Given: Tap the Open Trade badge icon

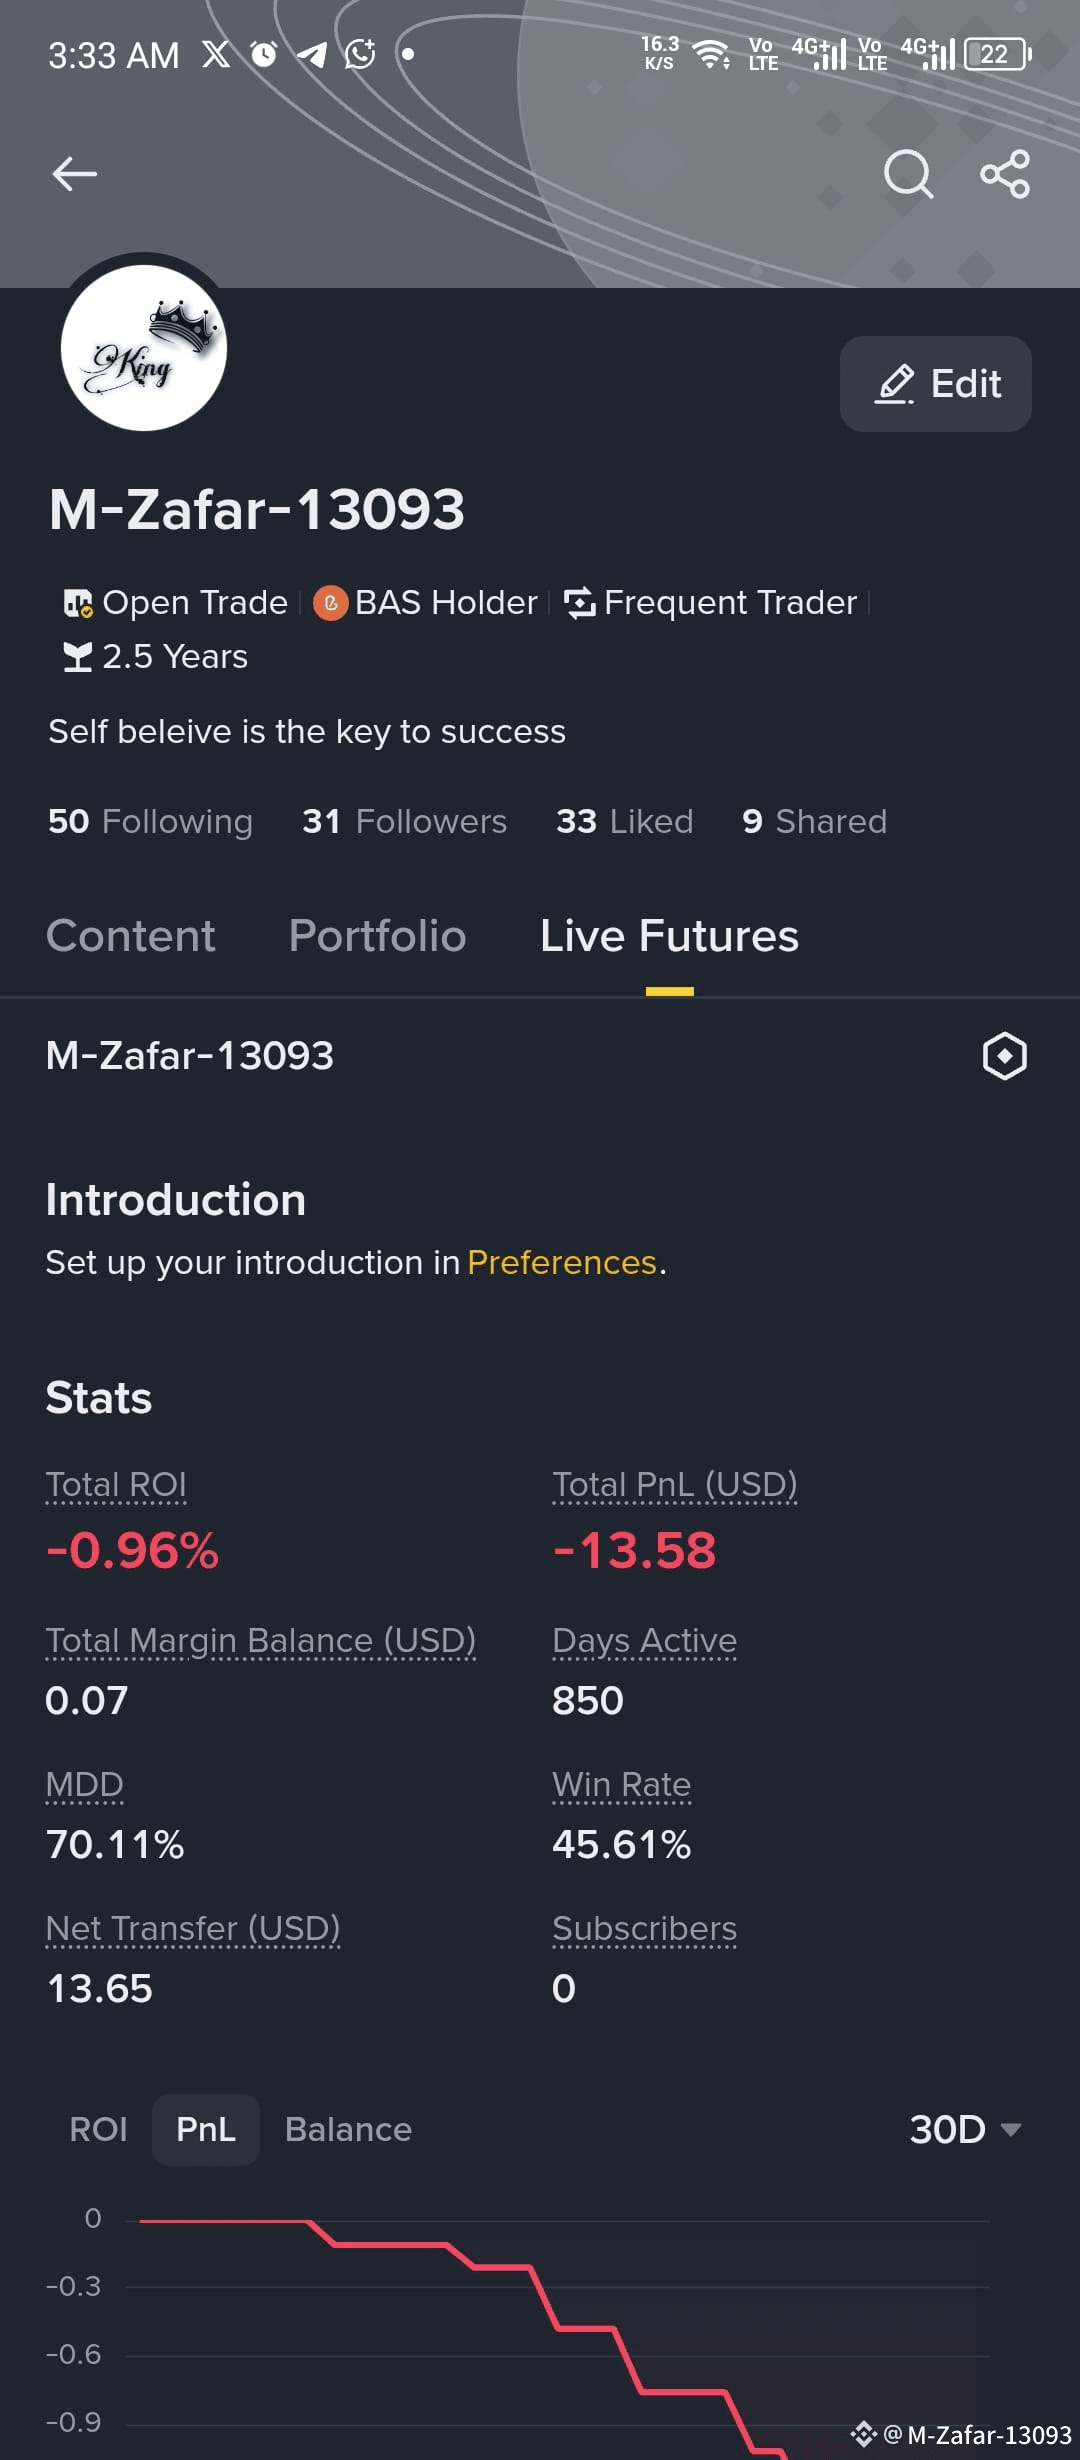Looking at the screenshot, I should pos(78,603).
